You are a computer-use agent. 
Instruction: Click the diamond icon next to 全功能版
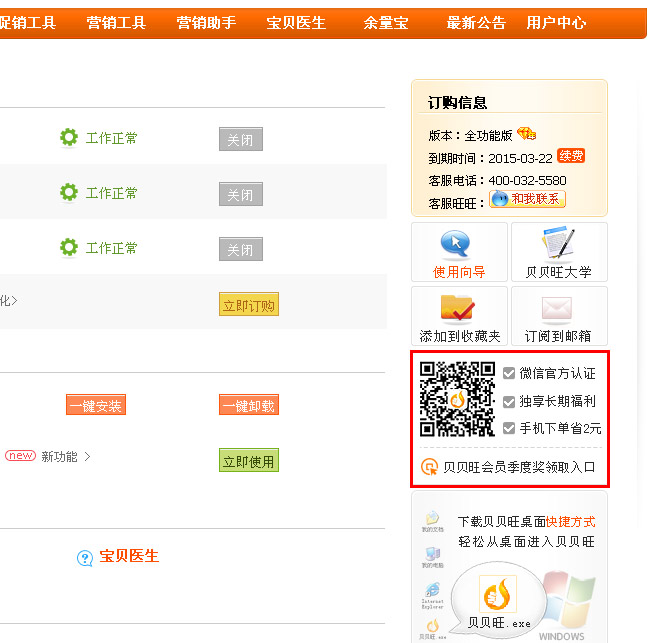tap(526, 133)
